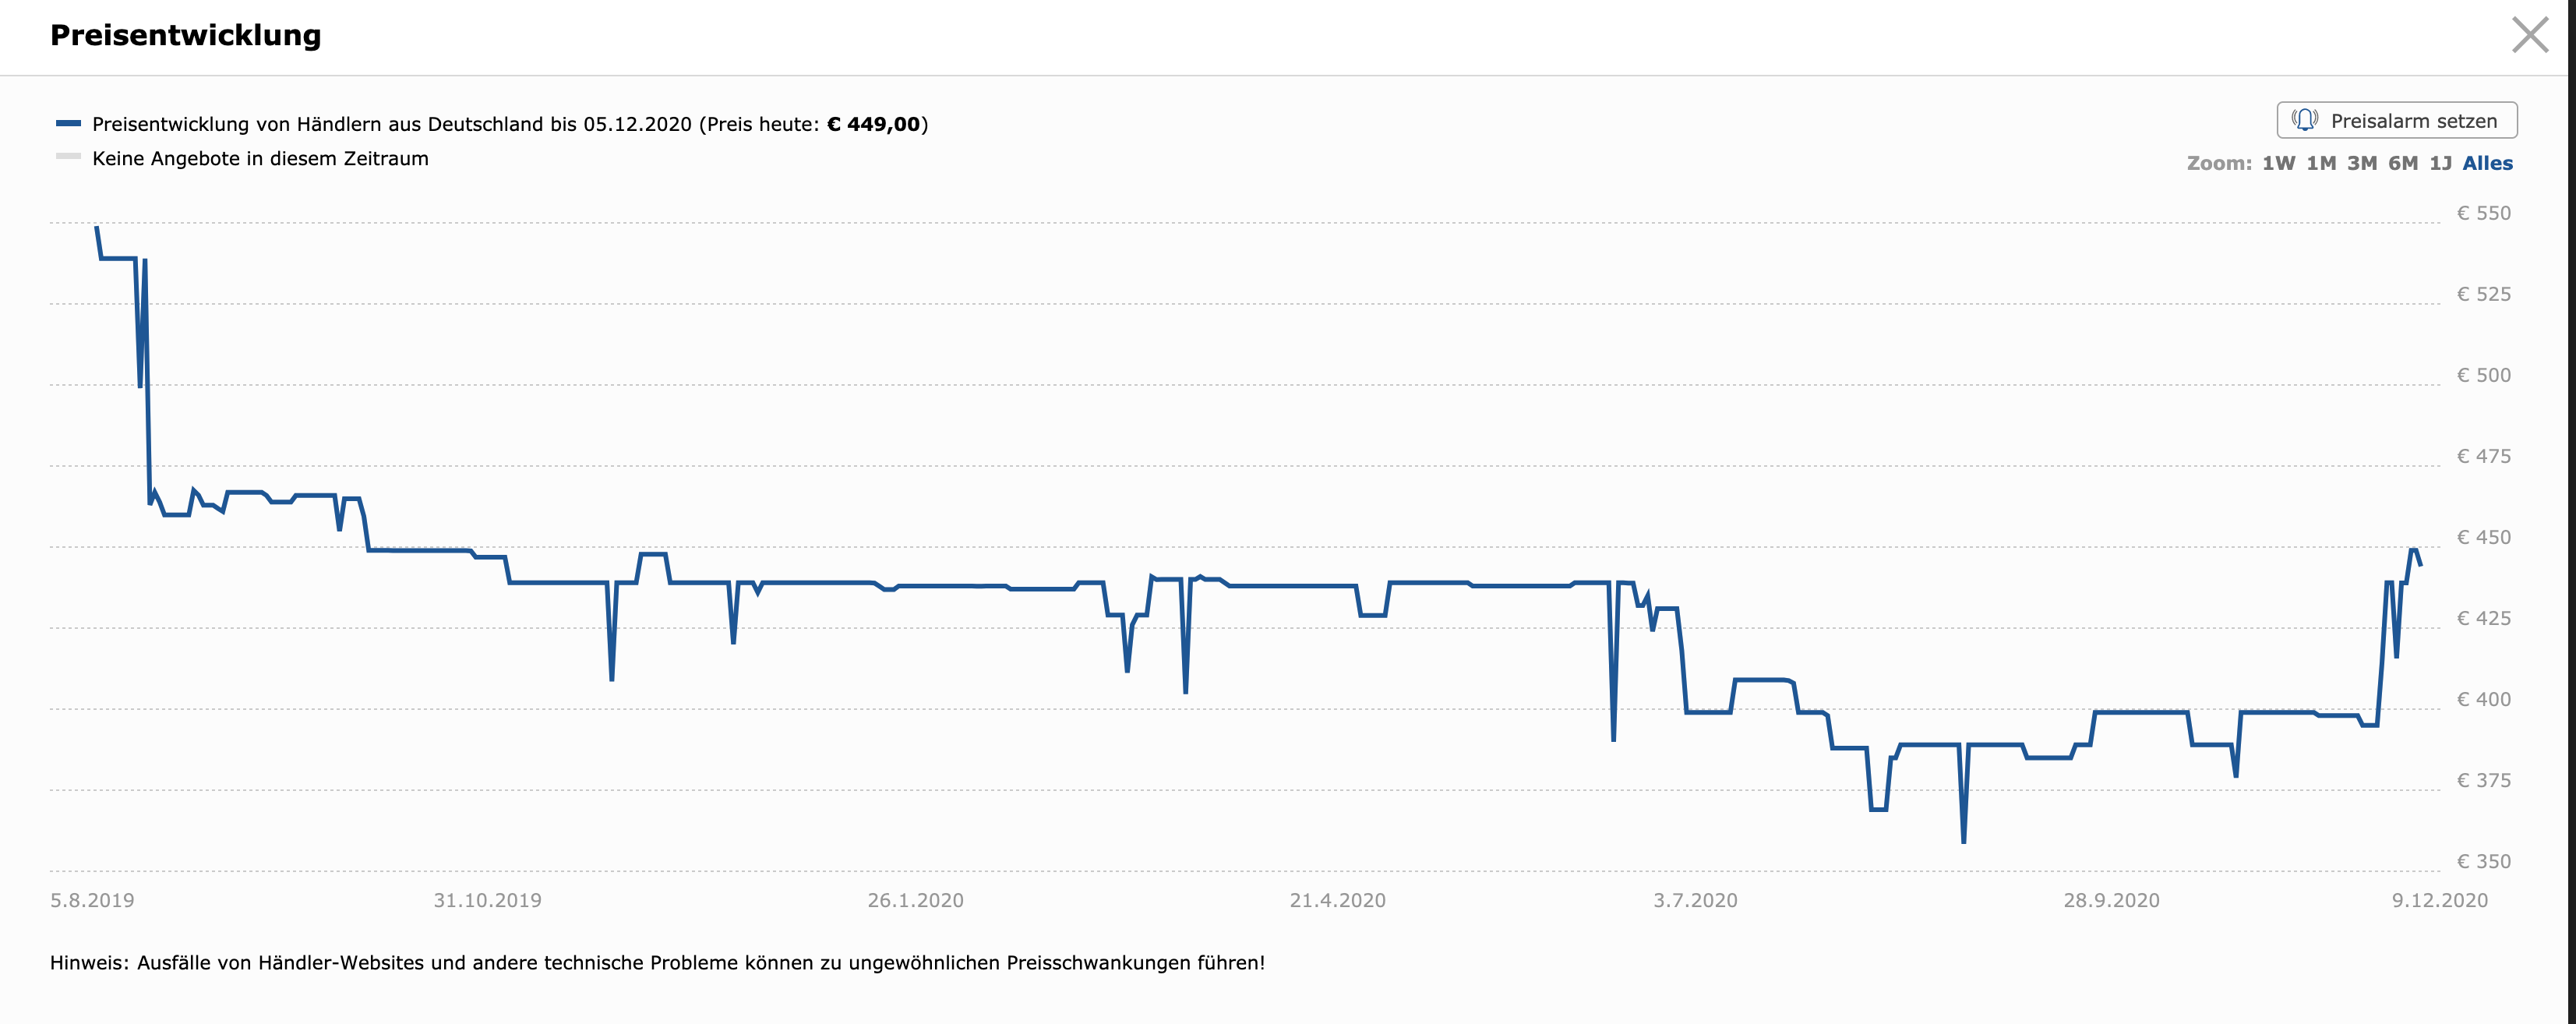Click the bell icon for price alarm

[2304, 121]
